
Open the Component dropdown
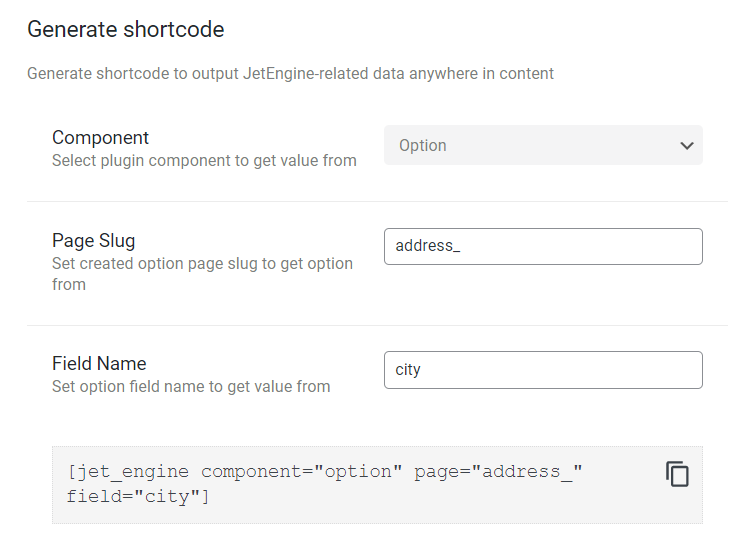tap(543, 145)
